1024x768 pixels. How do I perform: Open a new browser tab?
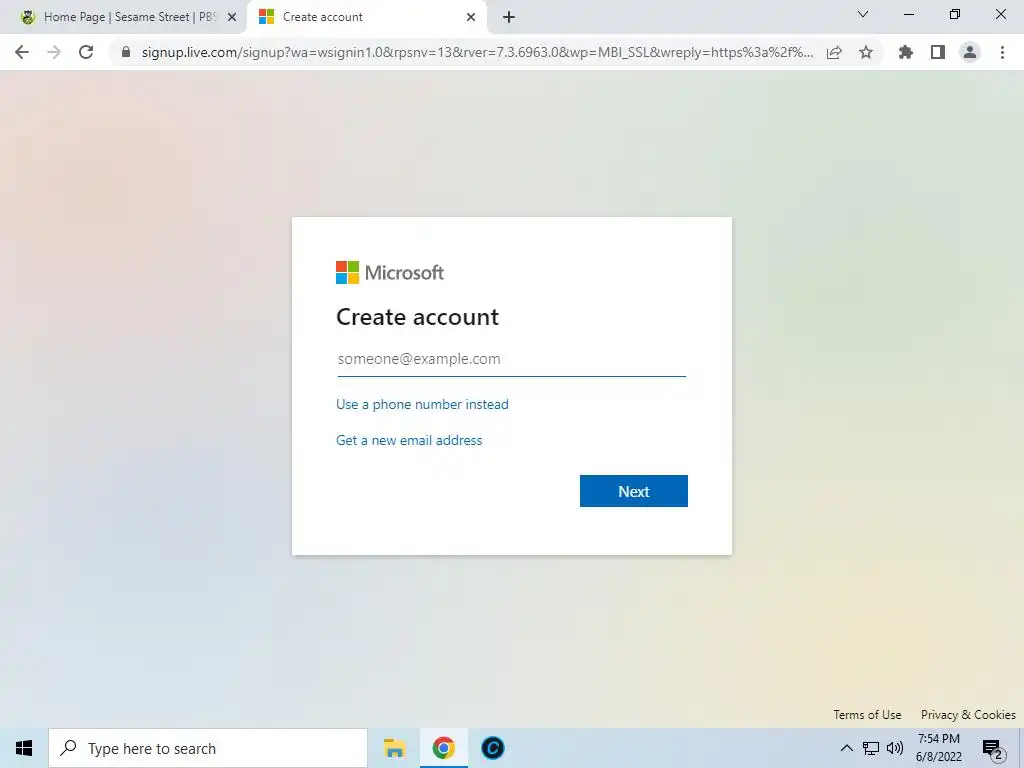[x=509, y=17]
